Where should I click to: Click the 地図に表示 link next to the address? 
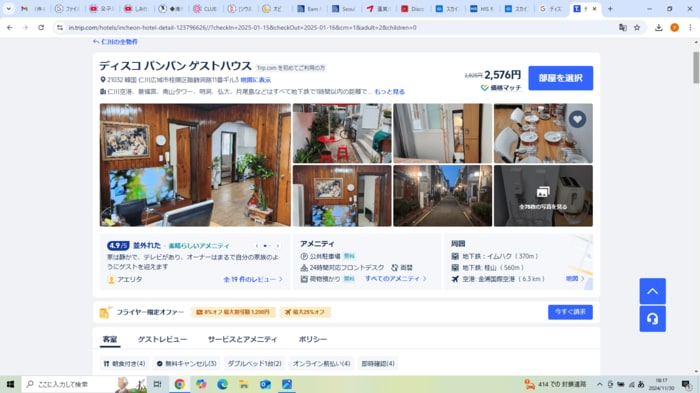coord(255,80)
